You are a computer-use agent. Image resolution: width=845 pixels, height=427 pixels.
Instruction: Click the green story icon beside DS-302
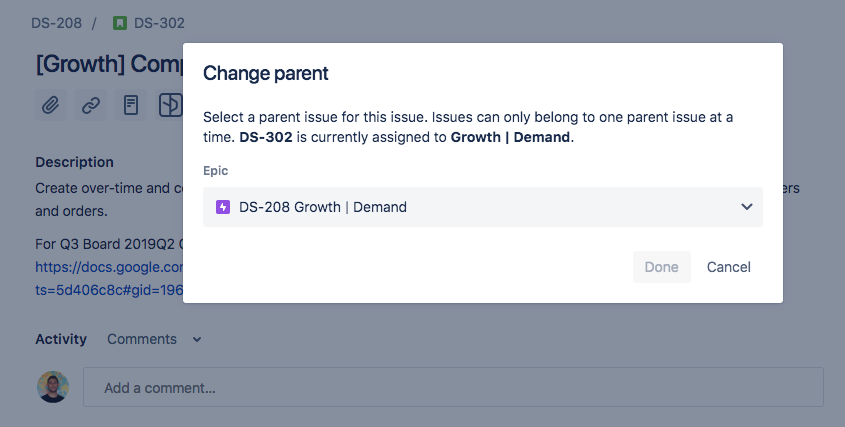(120, 23)
